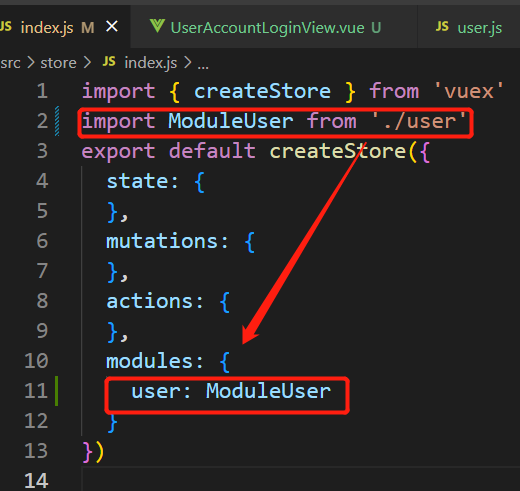Click the ModuleUser value on line 11
Screen dimensions: 520x491
(x=268, y=391)
